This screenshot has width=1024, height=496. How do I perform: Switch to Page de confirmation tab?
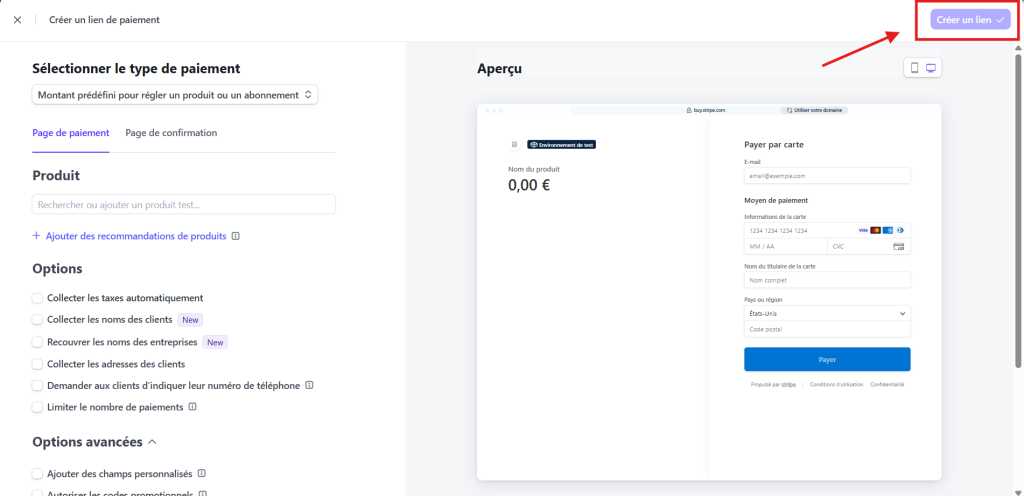click(171, 133)
